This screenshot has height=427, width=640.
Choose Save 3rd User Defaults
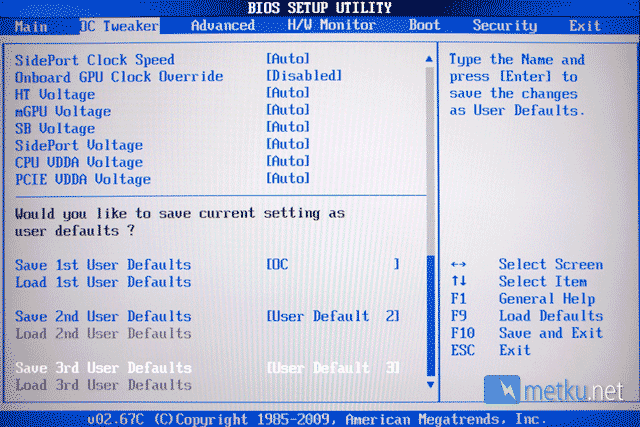(103, 368)
